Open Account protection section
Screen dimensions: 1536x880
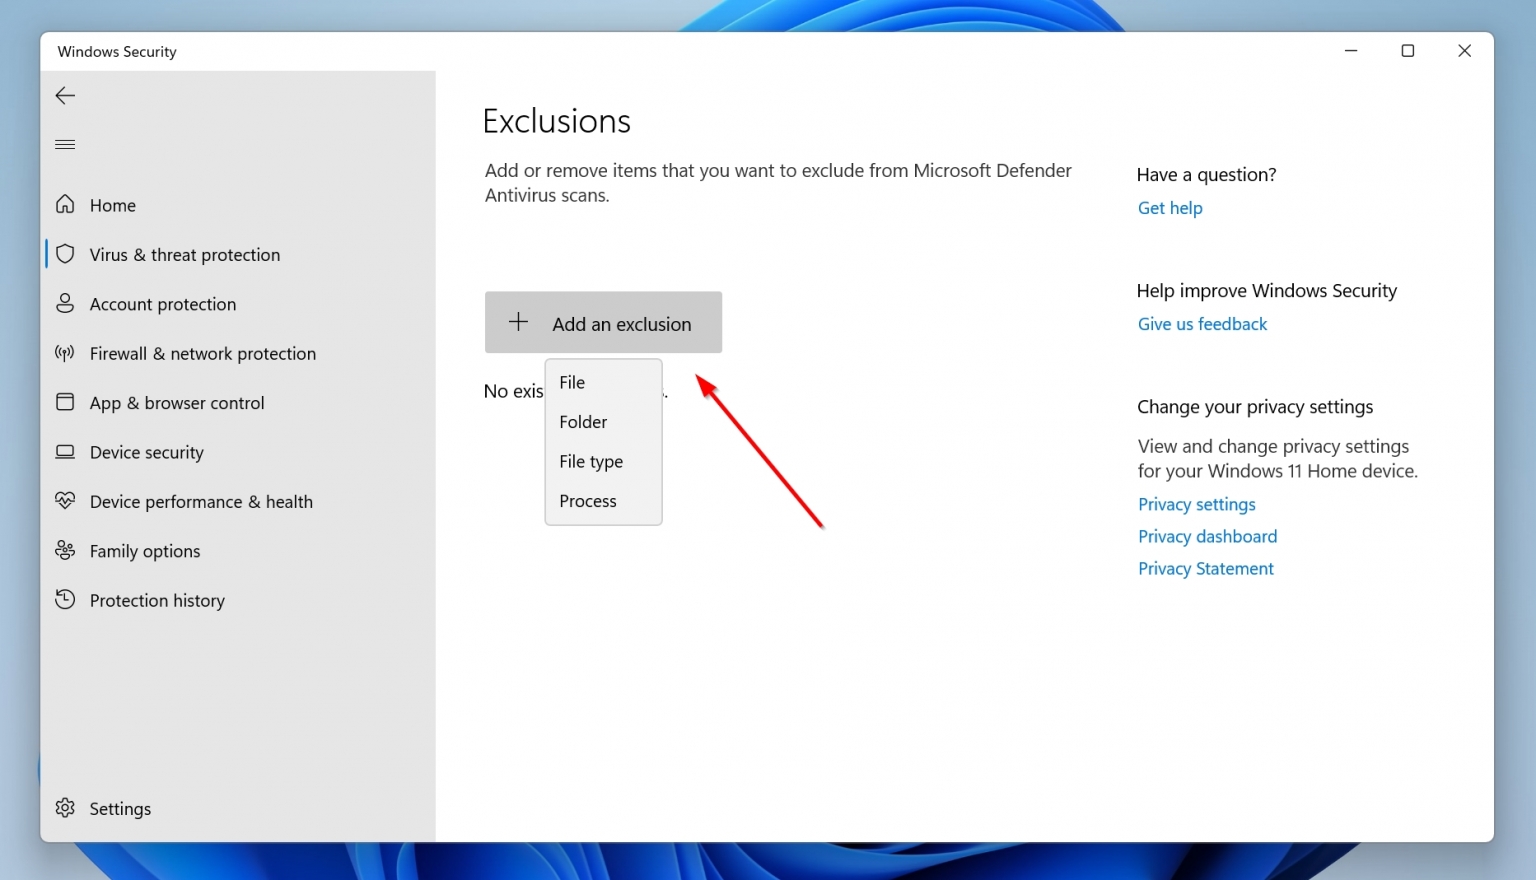pyautogui.click(x=162, y=304)
